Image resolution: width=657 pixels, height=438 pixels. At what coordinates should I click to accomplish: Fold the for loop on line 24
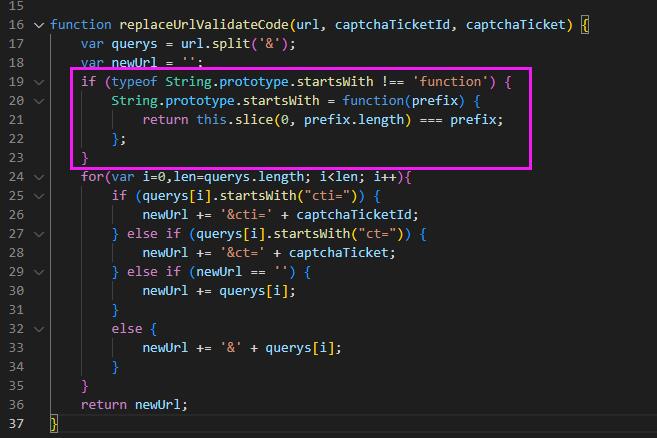(x=39, y=177)
